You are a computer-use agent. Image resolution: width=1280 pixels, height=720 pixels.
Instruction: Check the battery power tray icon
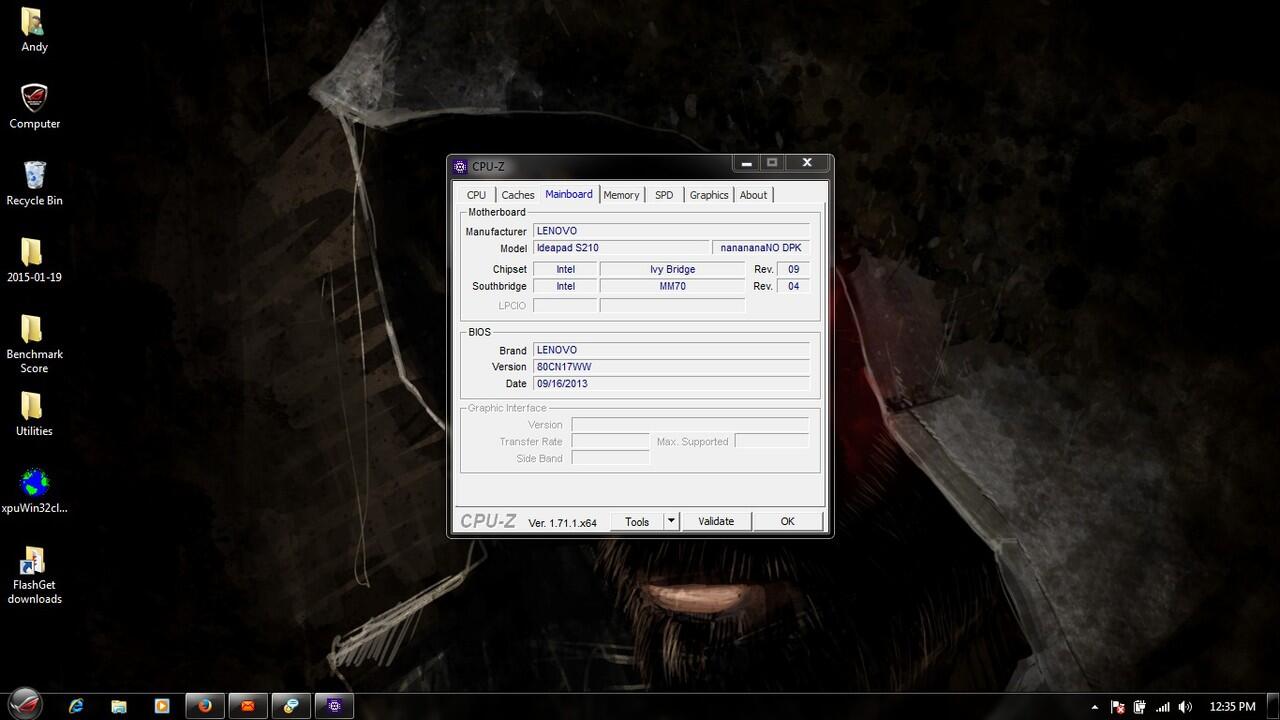coord(1140,707)
